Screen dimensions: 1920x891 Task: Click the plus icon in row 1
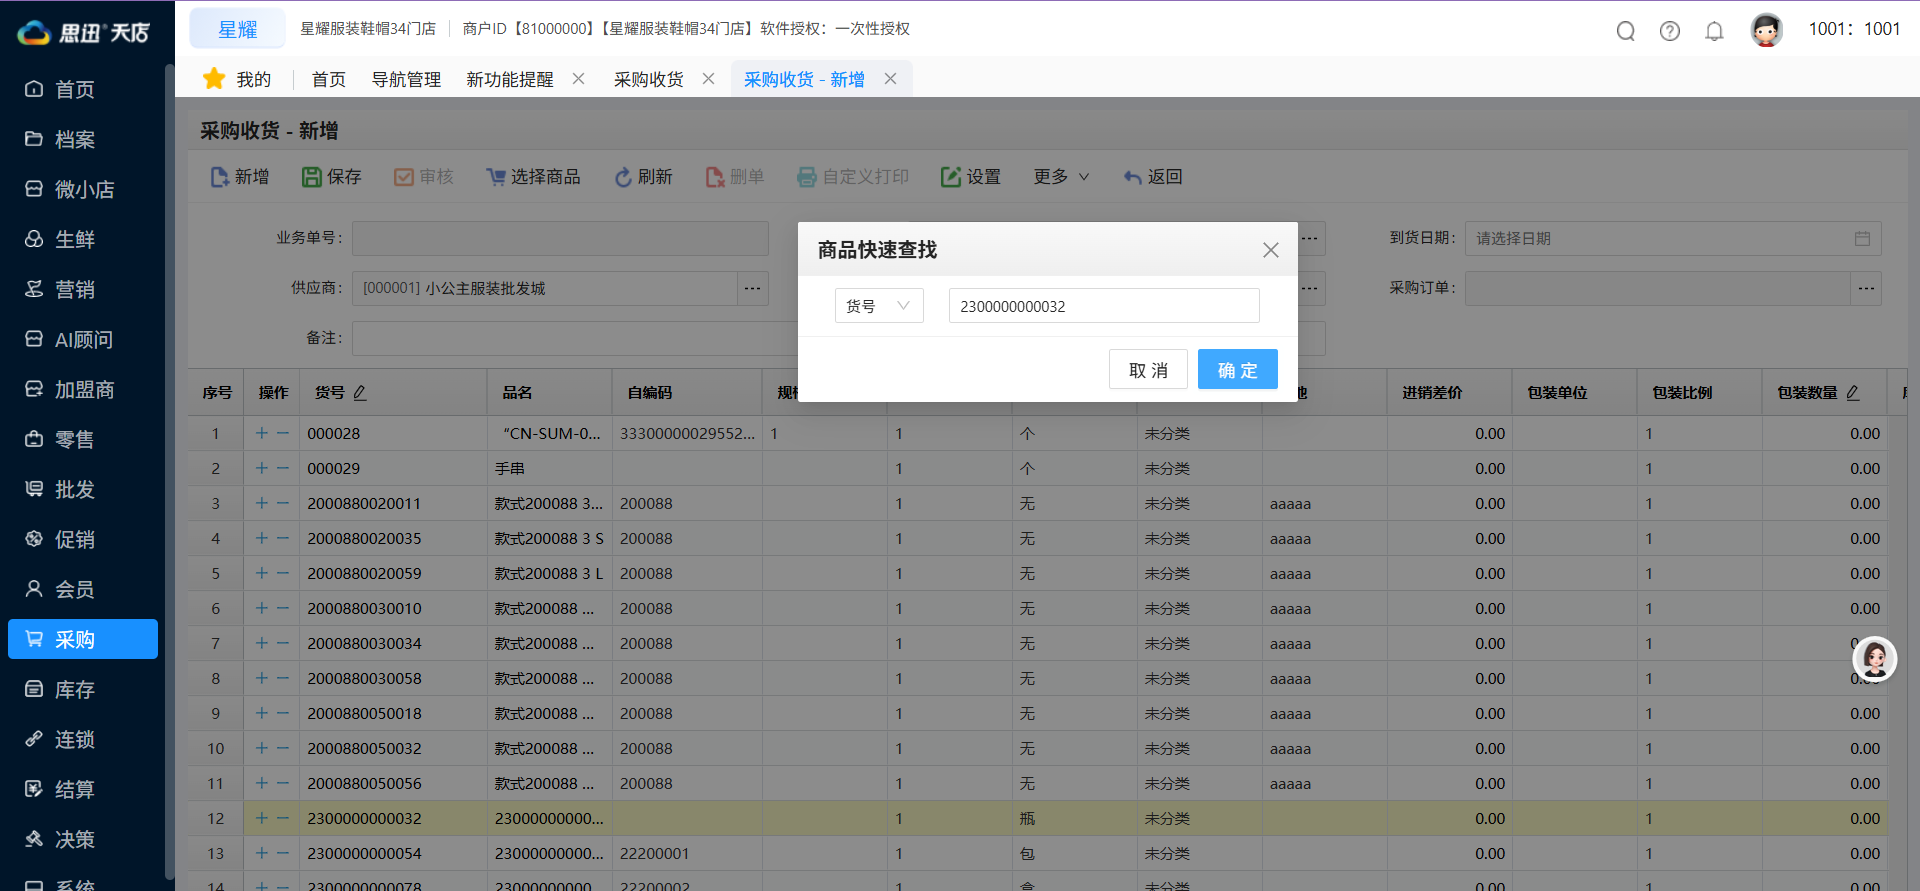point(262,433)
